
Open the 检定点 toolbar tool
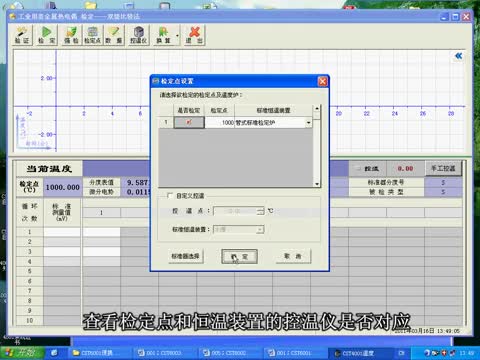pyautogui.click(x=92, y=35)
